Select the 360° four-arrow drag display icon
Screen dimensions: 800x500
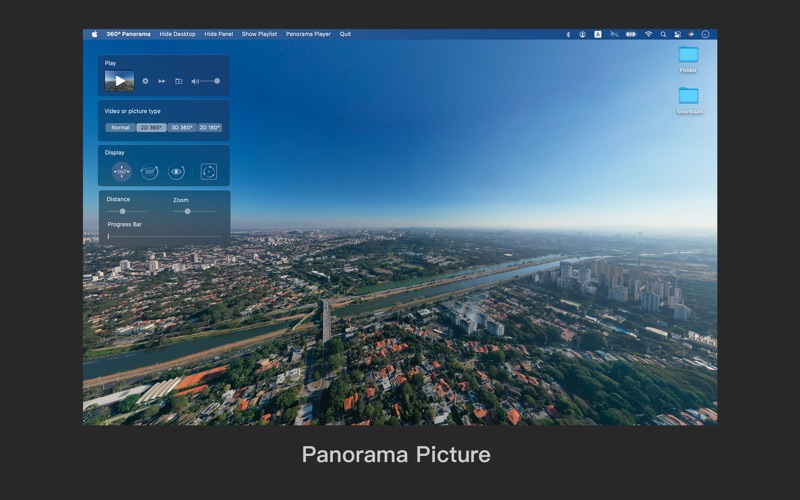pyautogui.click(x=121, y=172)
